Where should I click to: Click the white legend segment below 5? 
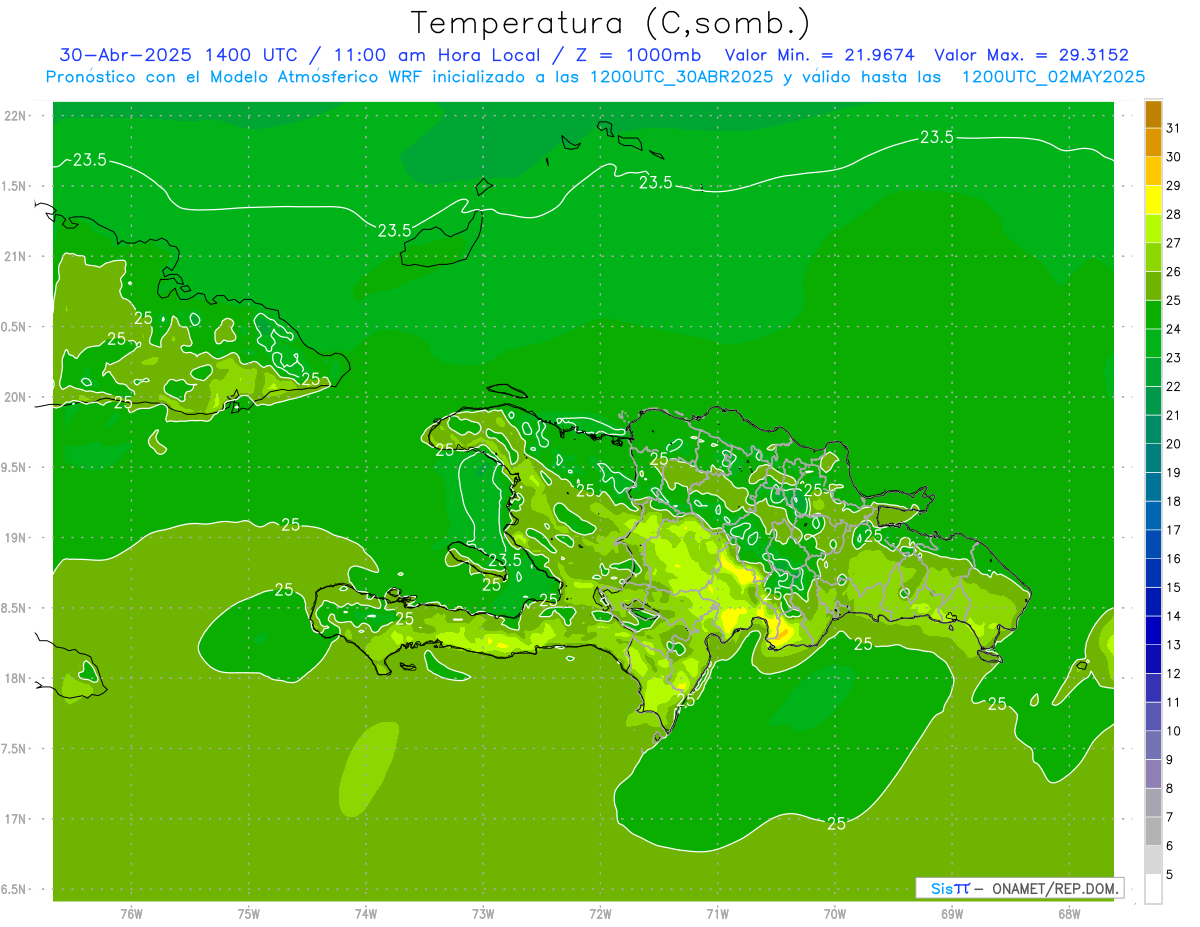tap(1153, 889)
